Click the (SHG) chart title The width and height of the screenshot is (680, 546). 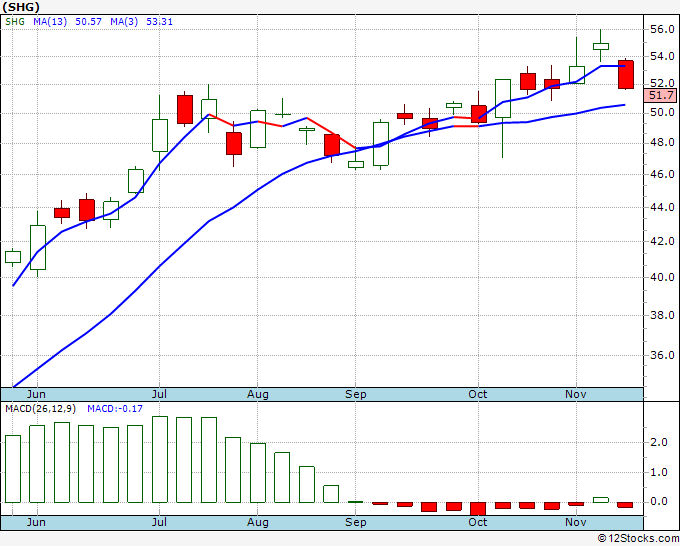[21, 7]
